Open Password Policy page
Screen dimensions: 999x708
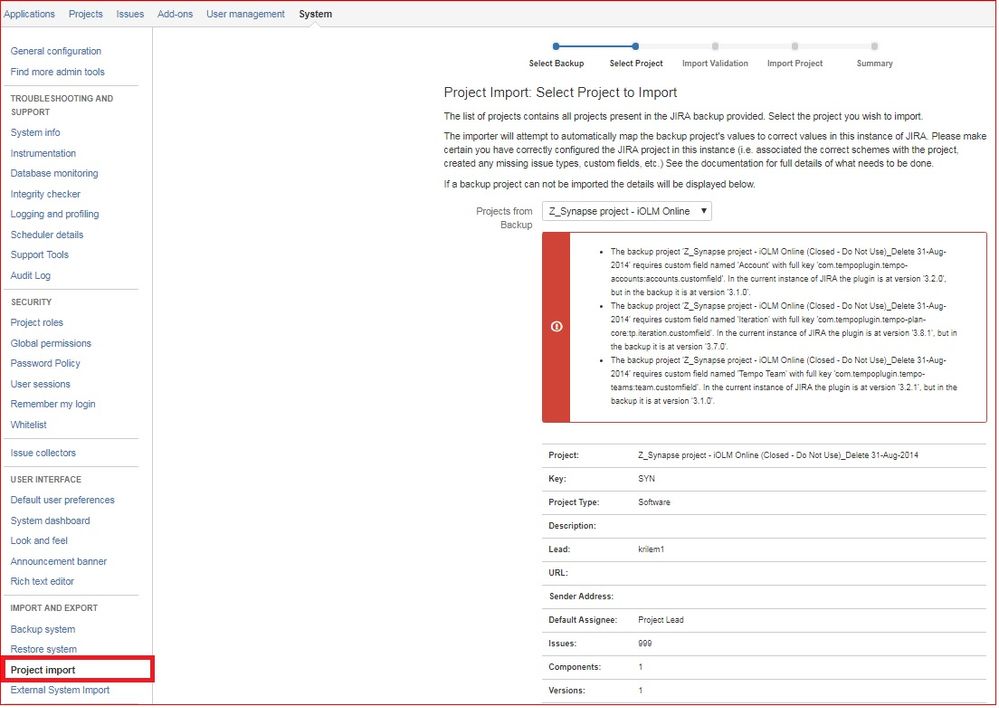(x=45, y=363)
